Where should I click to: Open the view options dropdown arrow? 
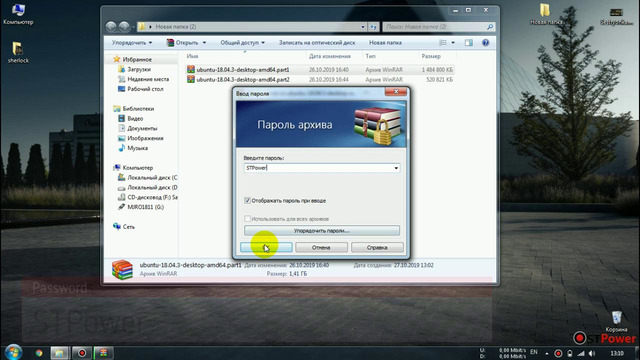click(453, 42)
